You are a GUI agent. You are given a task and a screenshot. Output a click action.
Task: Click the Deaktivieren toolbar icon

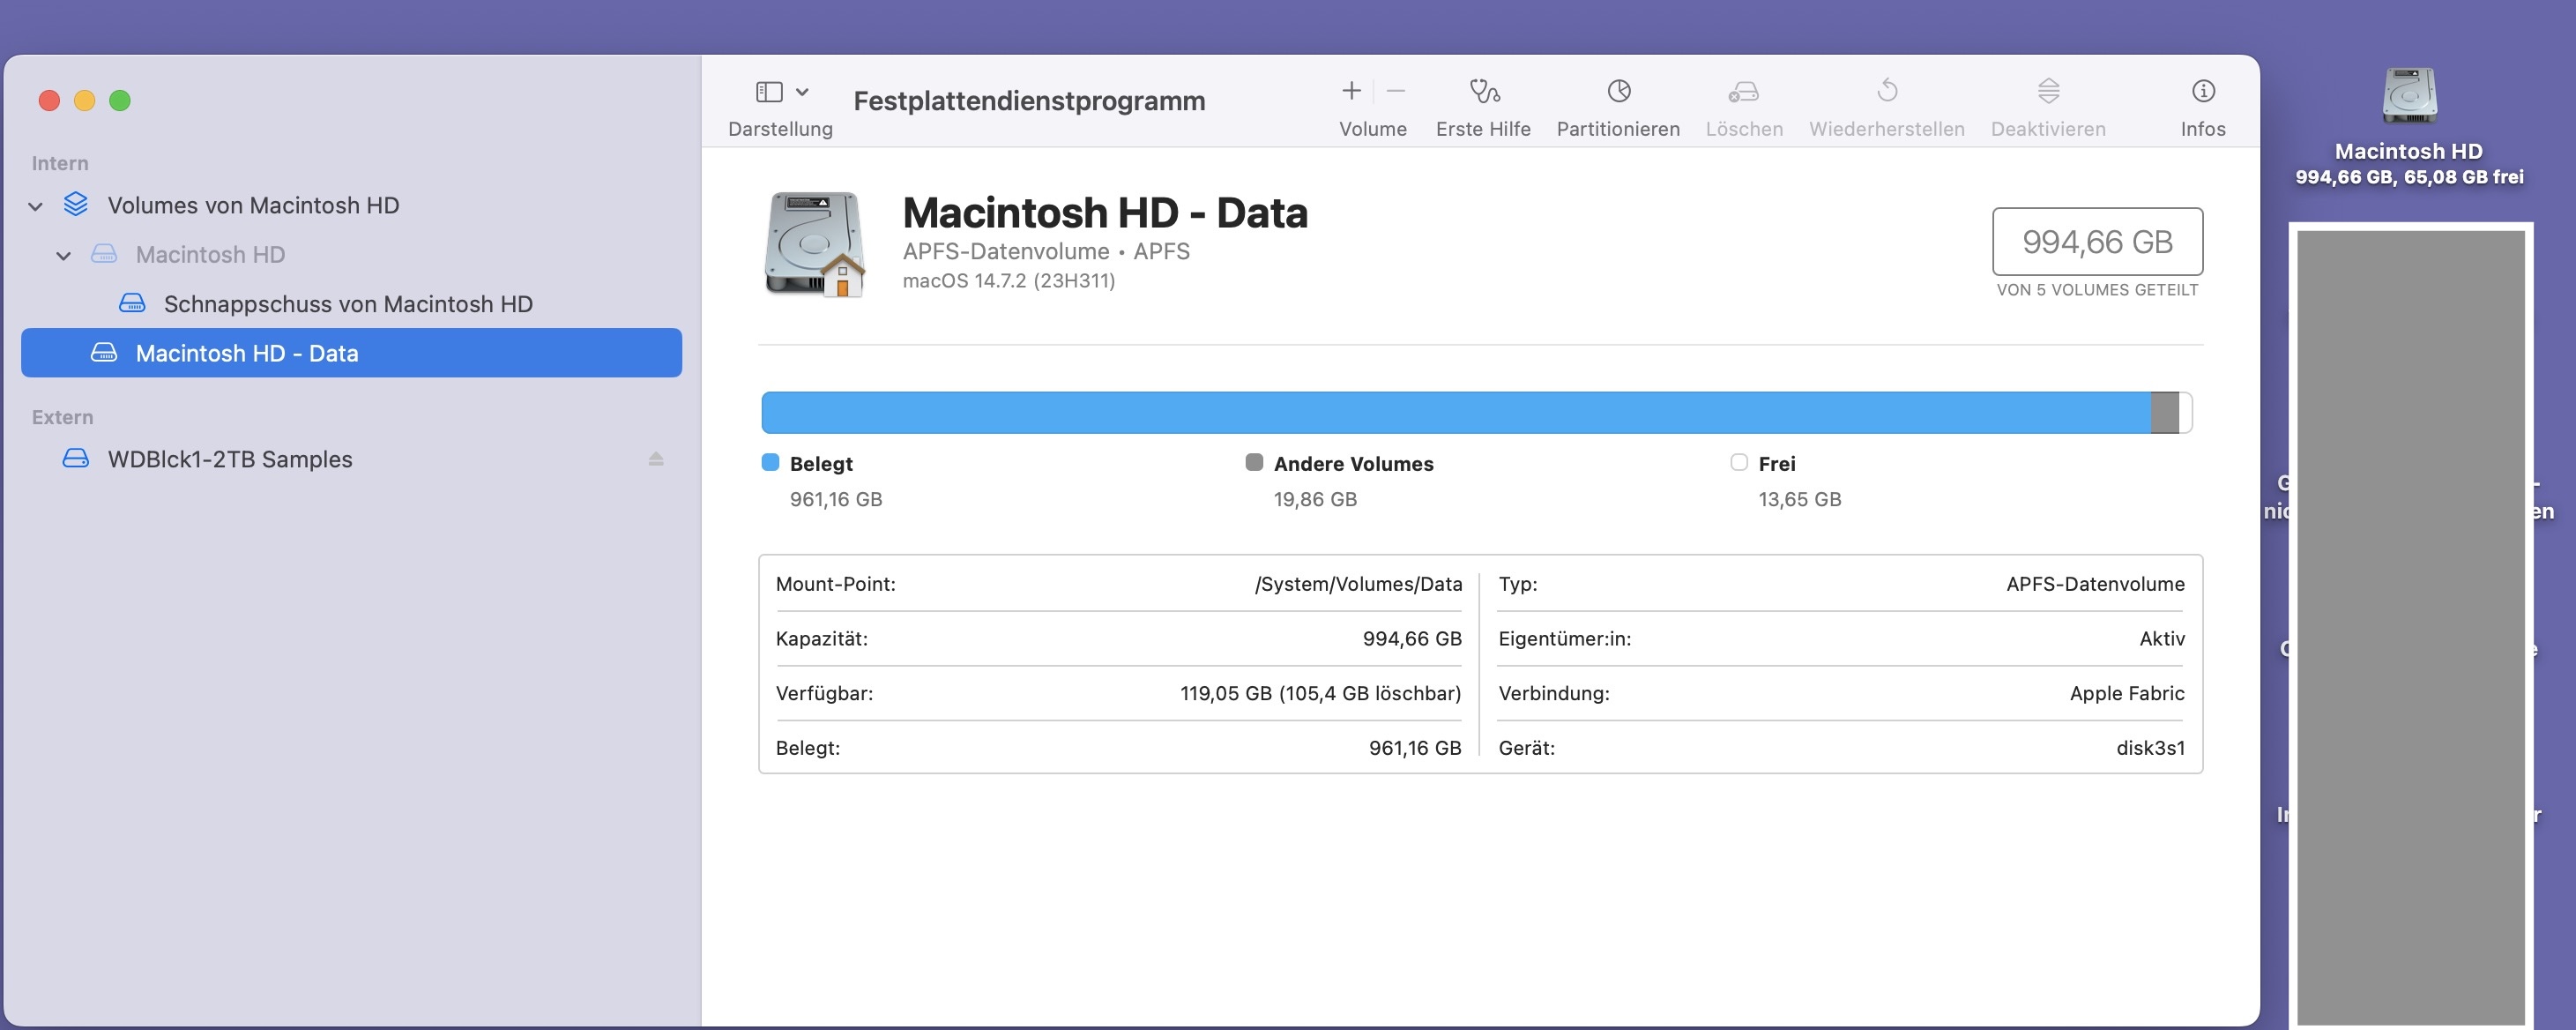pyautogui.click(x=2047, y=92)
